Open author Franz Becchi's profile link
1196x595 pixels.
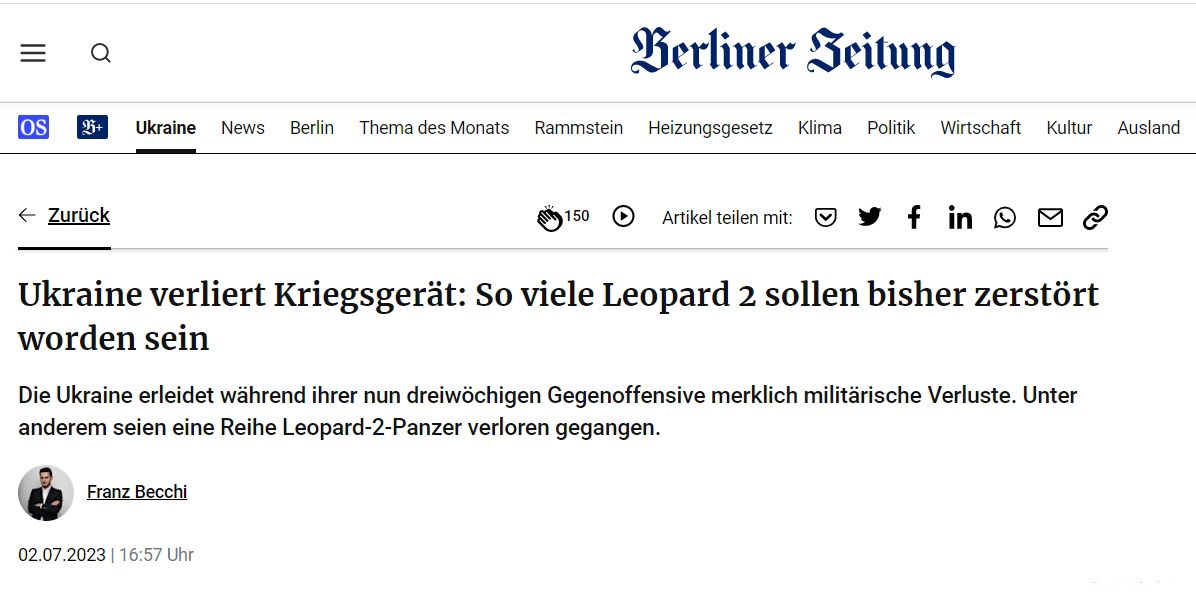pyautogui.click(x=137, y=492)
